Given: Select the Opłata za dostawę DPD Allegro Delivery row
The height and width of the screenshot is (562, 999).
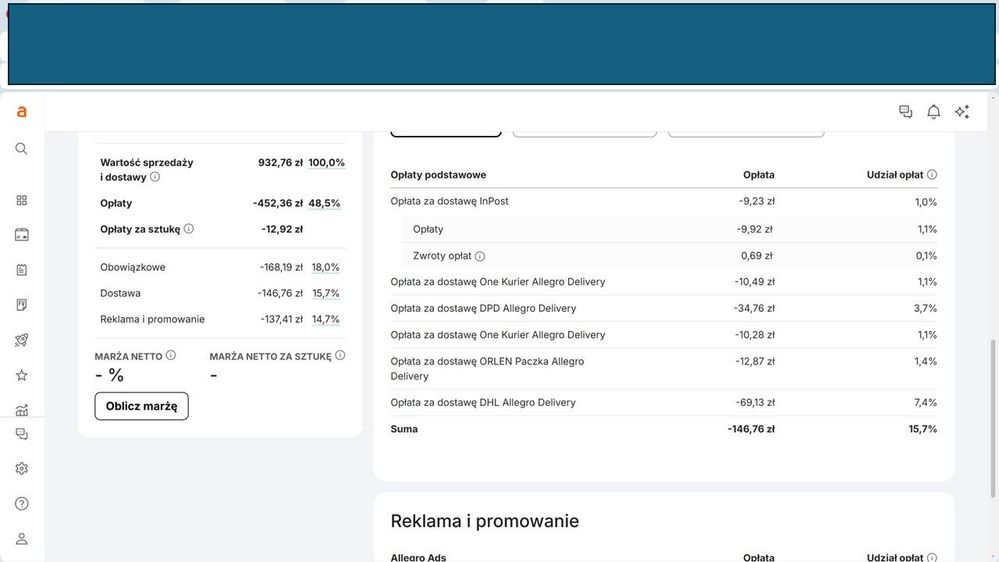Looking at the screenshot, I should pyautogui.click(x=663, y=308).
